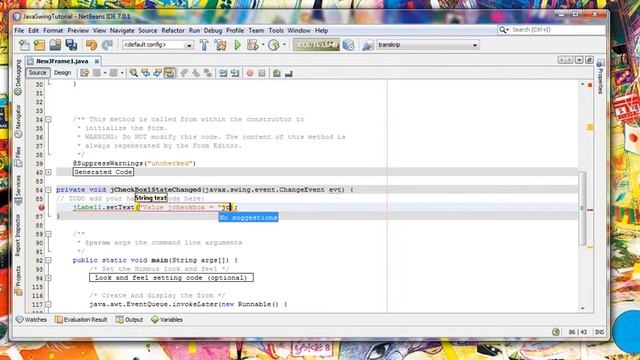Expand the Look and feel fold at line 94
640x360 pixels.
coord(48,278)
